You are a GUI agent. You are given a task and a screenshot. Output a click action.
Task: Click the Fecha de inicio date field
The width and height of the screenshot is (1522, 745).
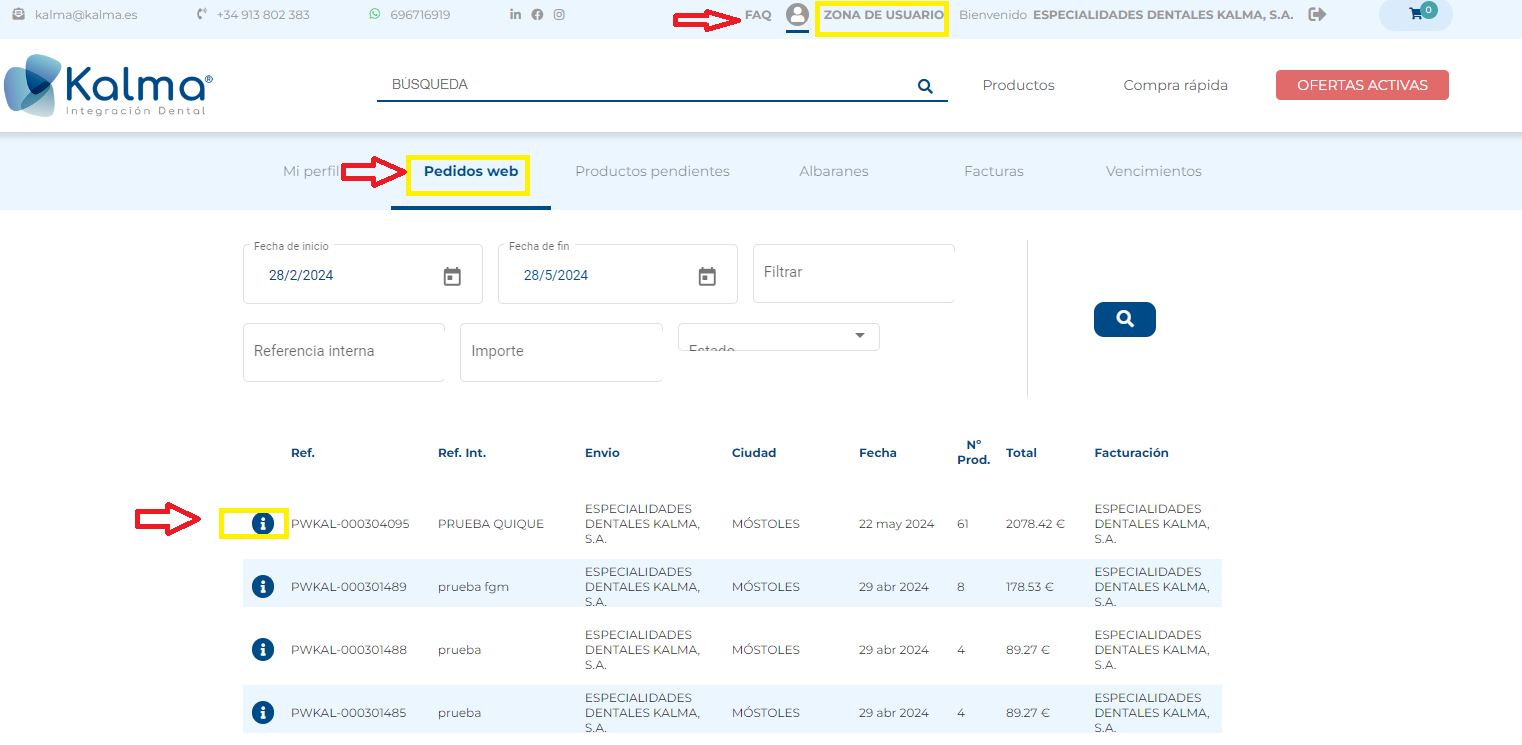(x=363, y=274)
